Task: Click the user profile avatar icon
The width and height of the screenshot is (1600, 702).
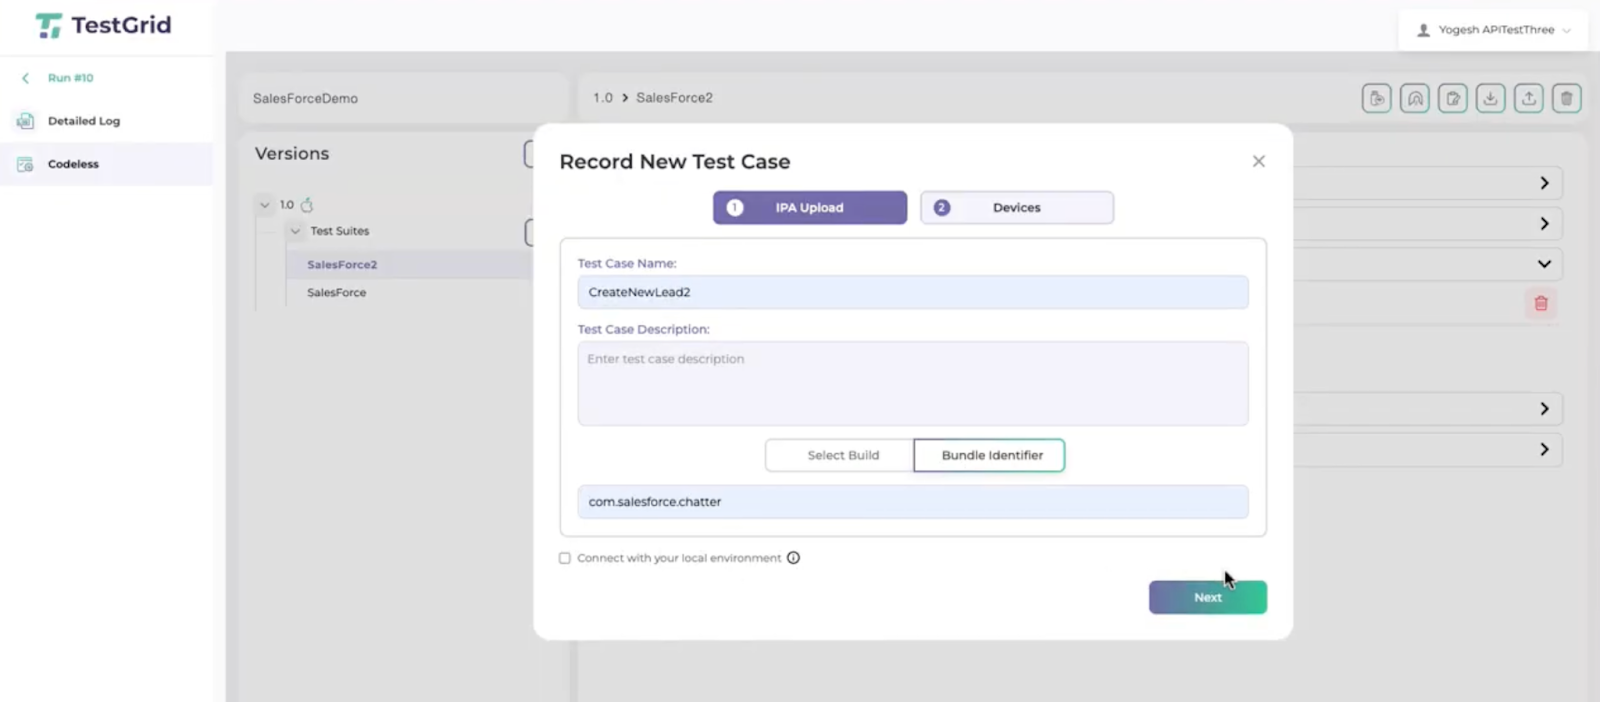Action: pos(1423,30)
